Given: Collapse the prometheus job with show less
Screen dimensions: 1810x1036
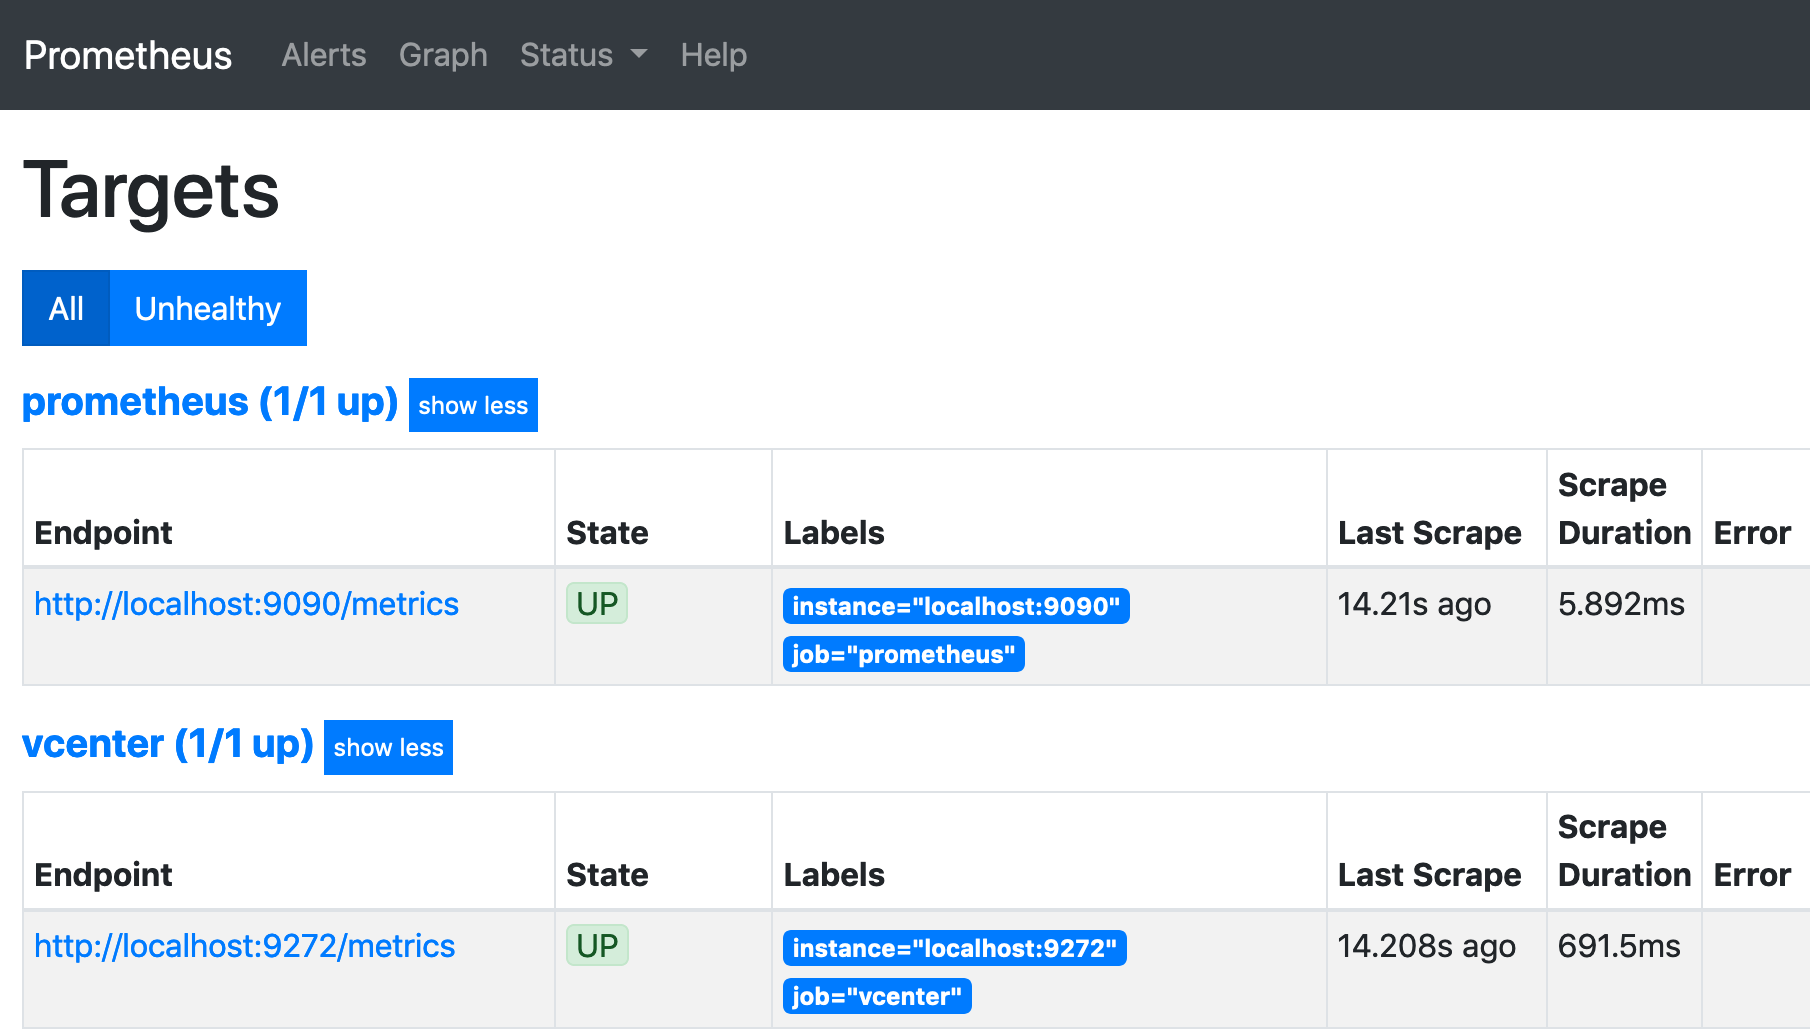Looking at the screenshot, I should coord(473,405).
